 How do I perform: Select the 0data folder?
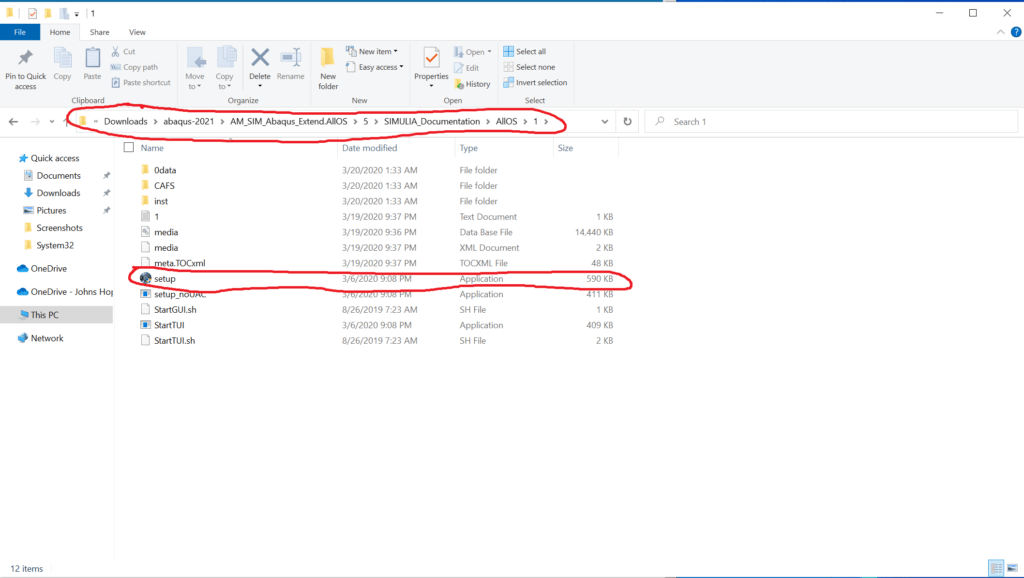point(165,170)
